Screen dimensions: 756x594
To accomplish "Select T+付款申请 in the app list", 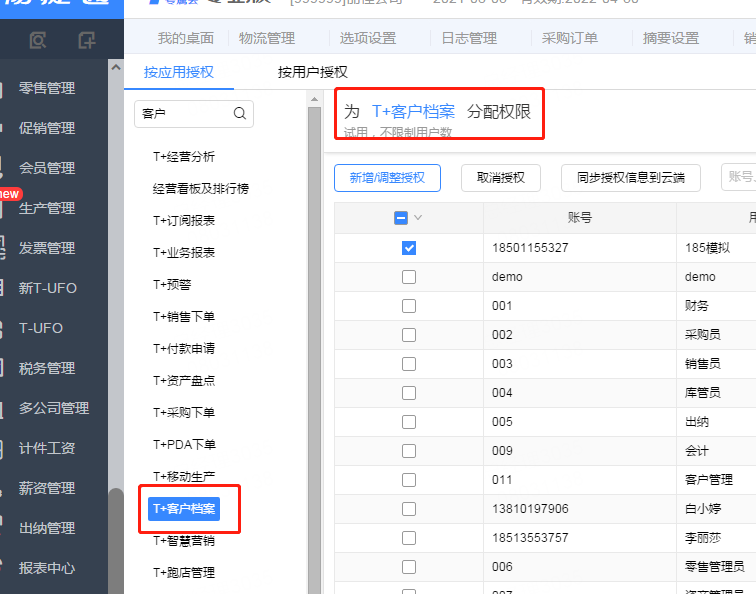I will [x=184, y=349].
